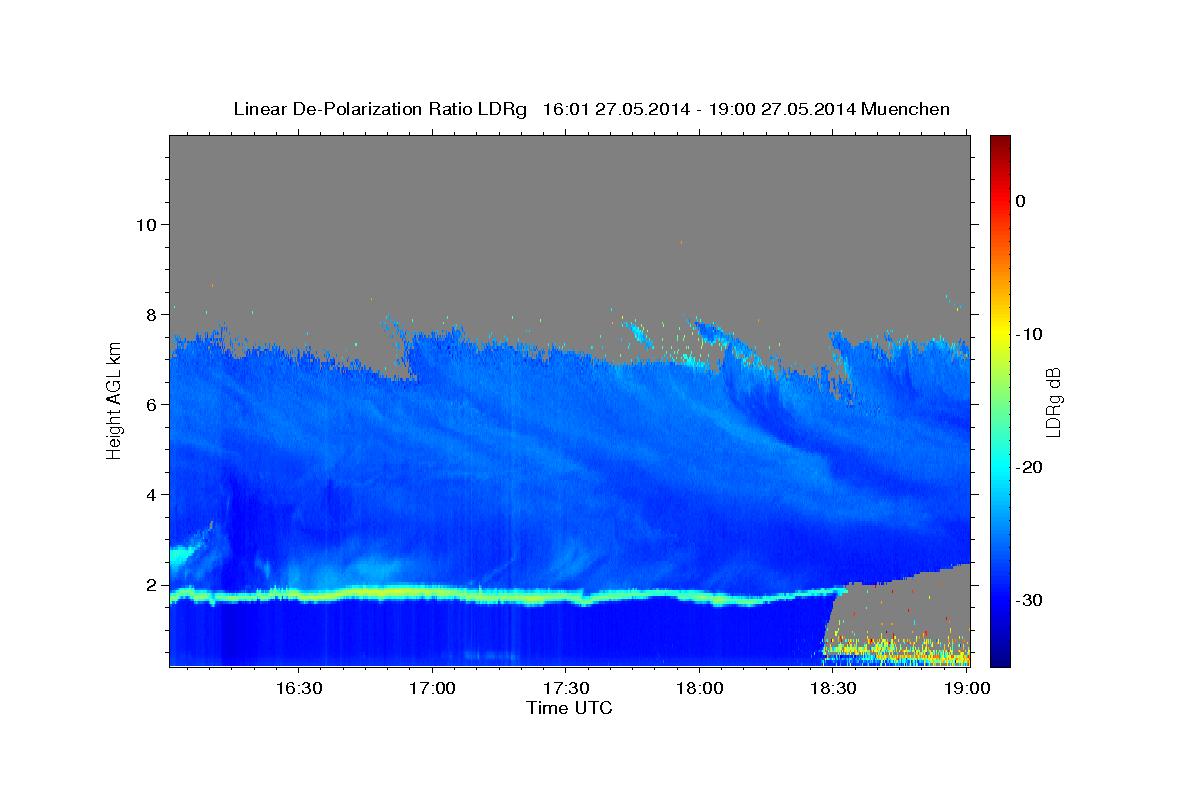Click the dark blue bottom of colorbar

1000,659
